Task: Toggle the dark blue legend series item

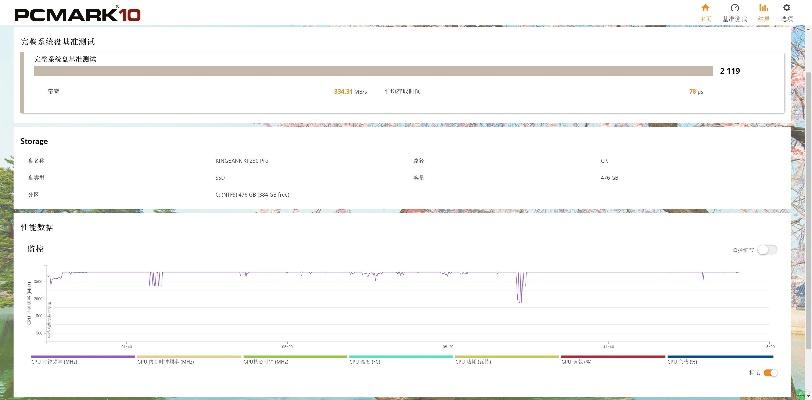Action: coord(720,359)
